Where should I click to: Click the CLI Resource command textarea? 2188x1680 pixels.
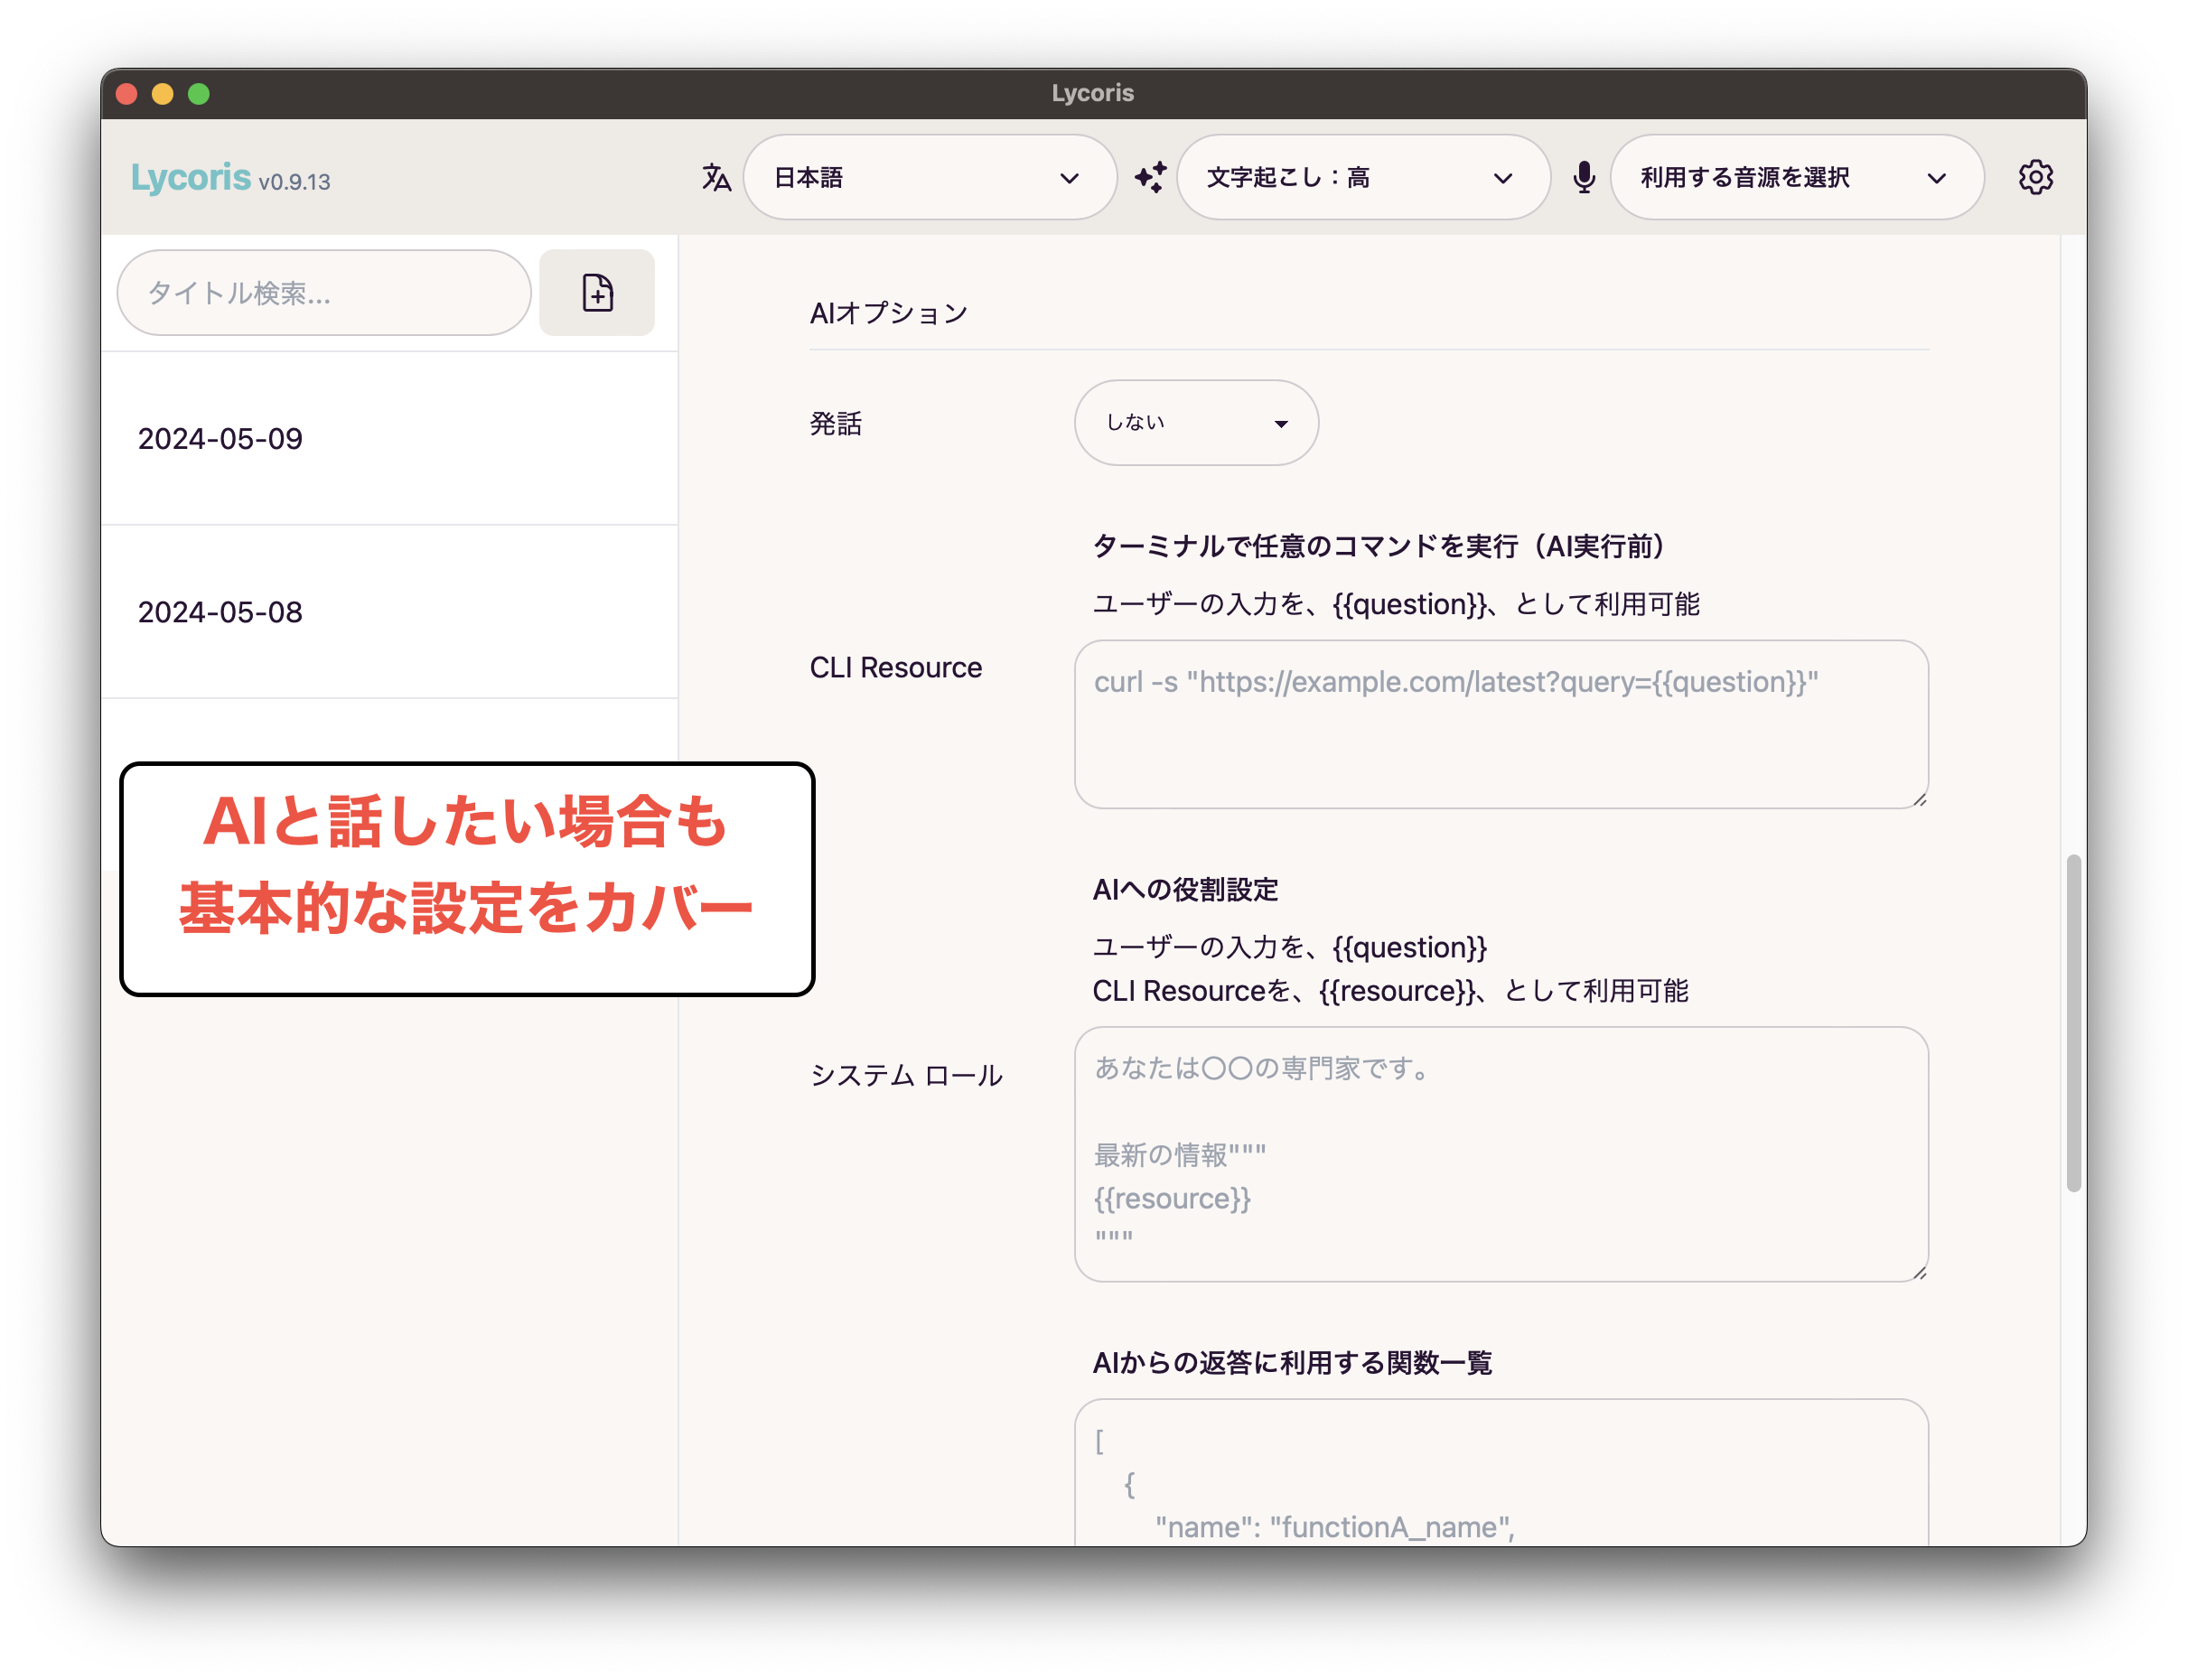click(x=1501, y=724)
